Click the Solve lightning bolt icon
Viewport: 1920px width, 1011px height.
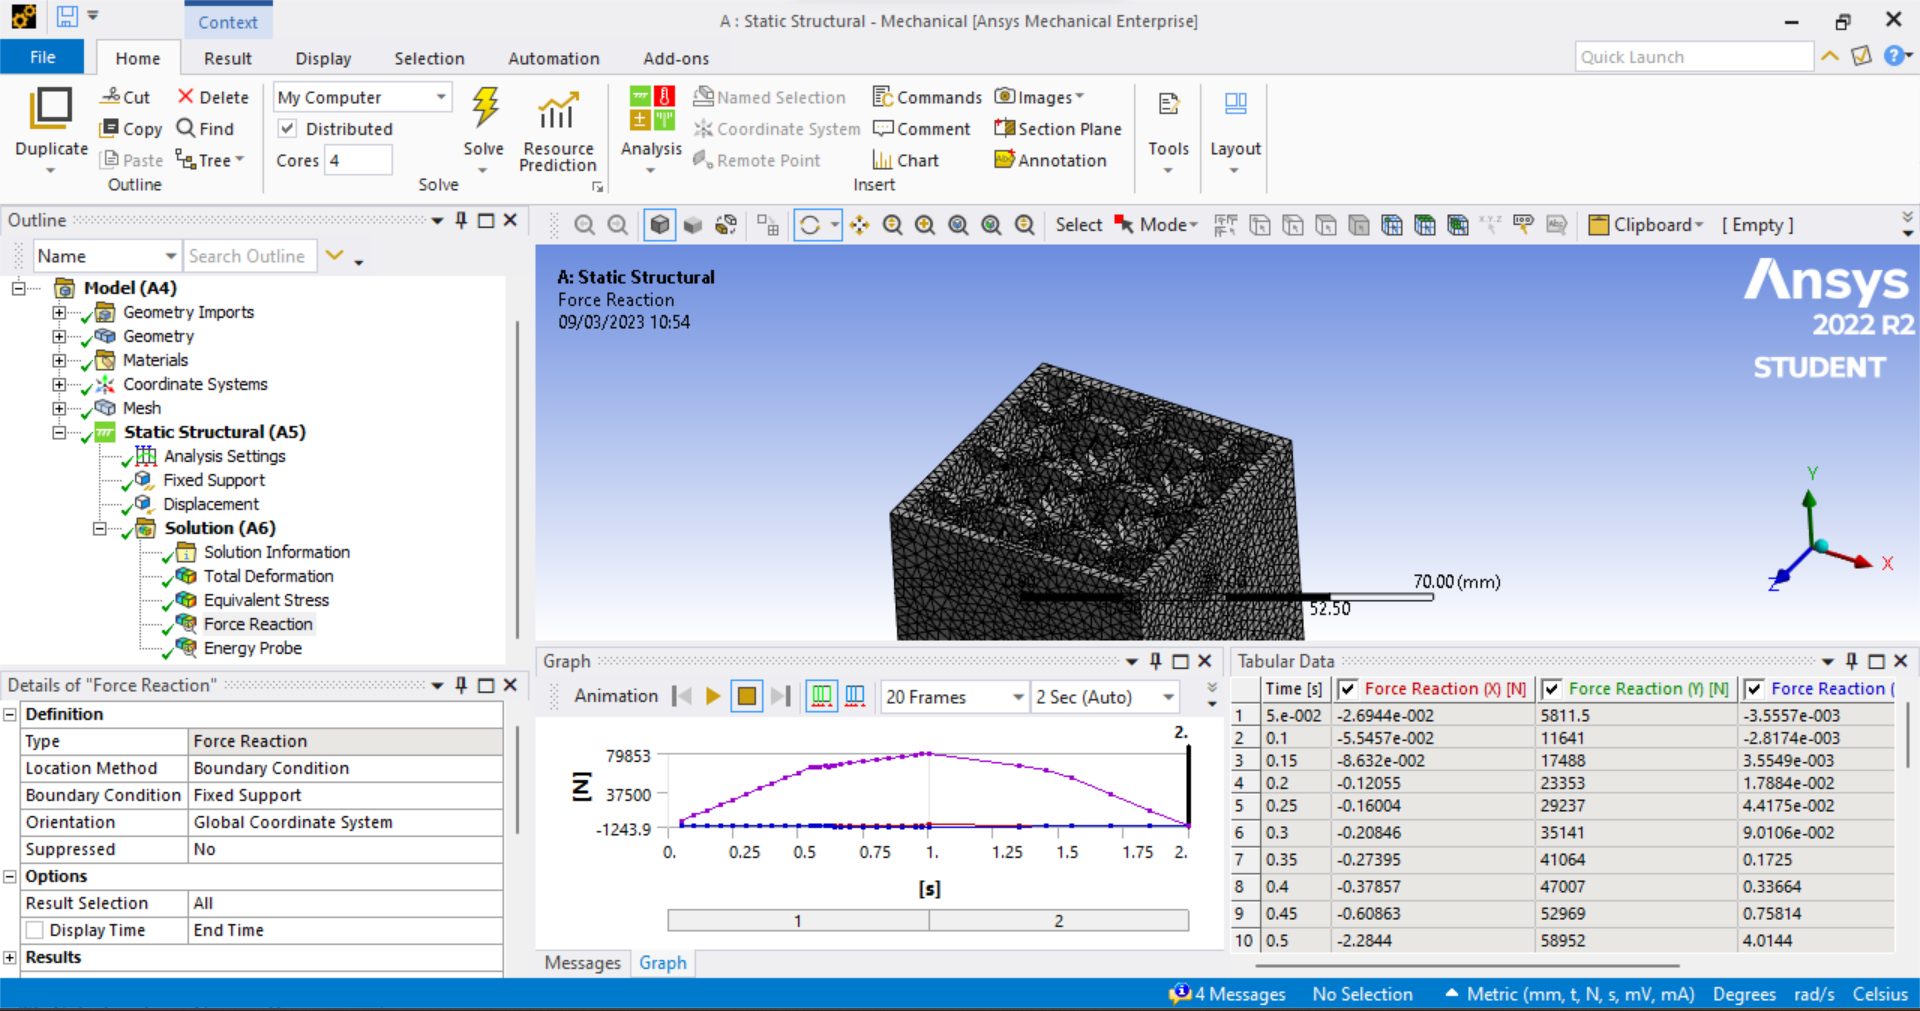[485, 108]
